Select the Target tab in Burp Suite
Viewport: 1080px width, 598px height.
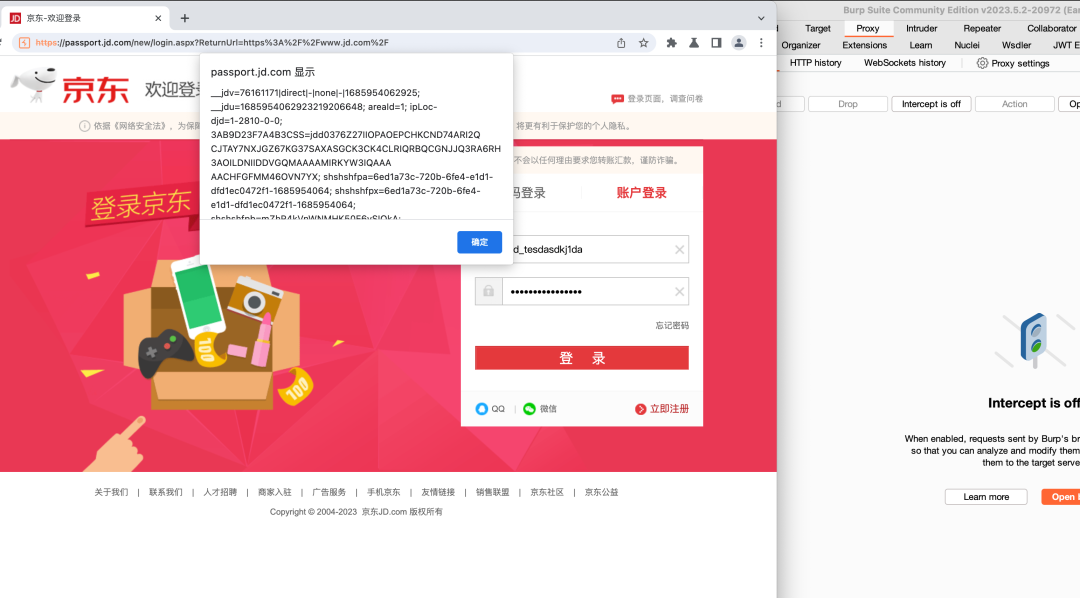[818, 28]
